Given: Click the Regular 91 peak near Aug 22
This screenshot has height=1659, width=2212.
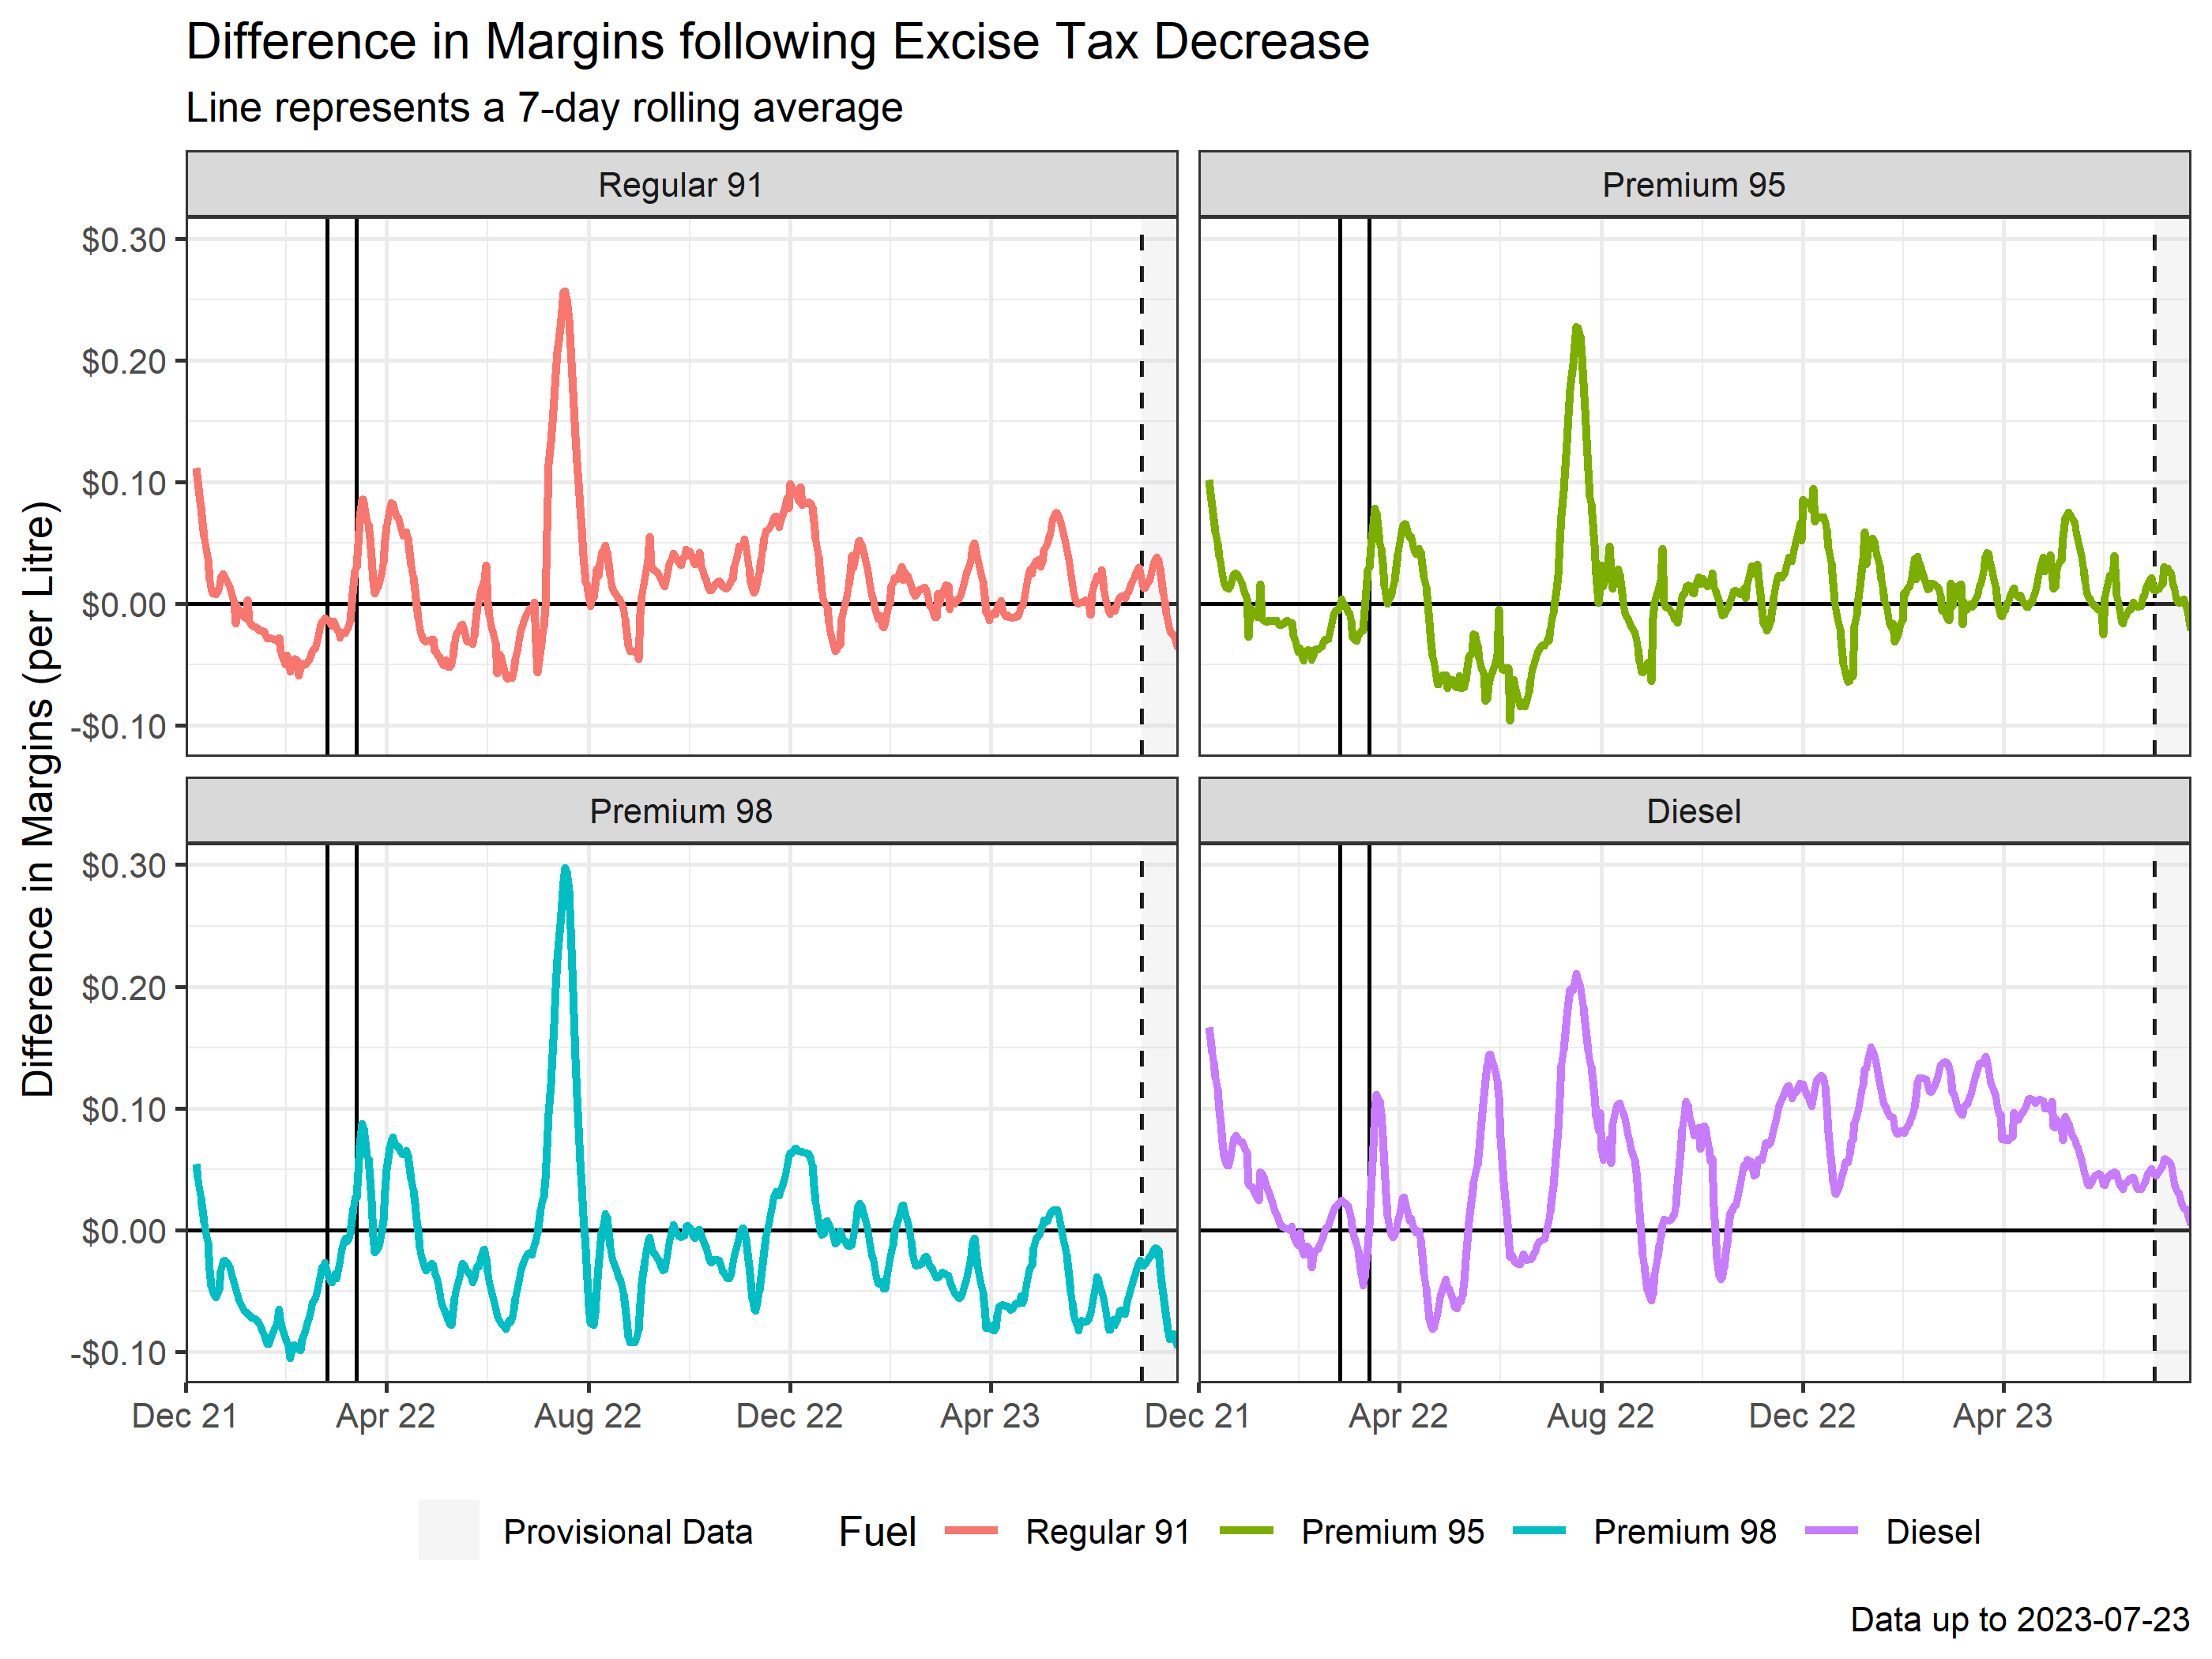Looking at the screenshot, I should click(565, 293).
